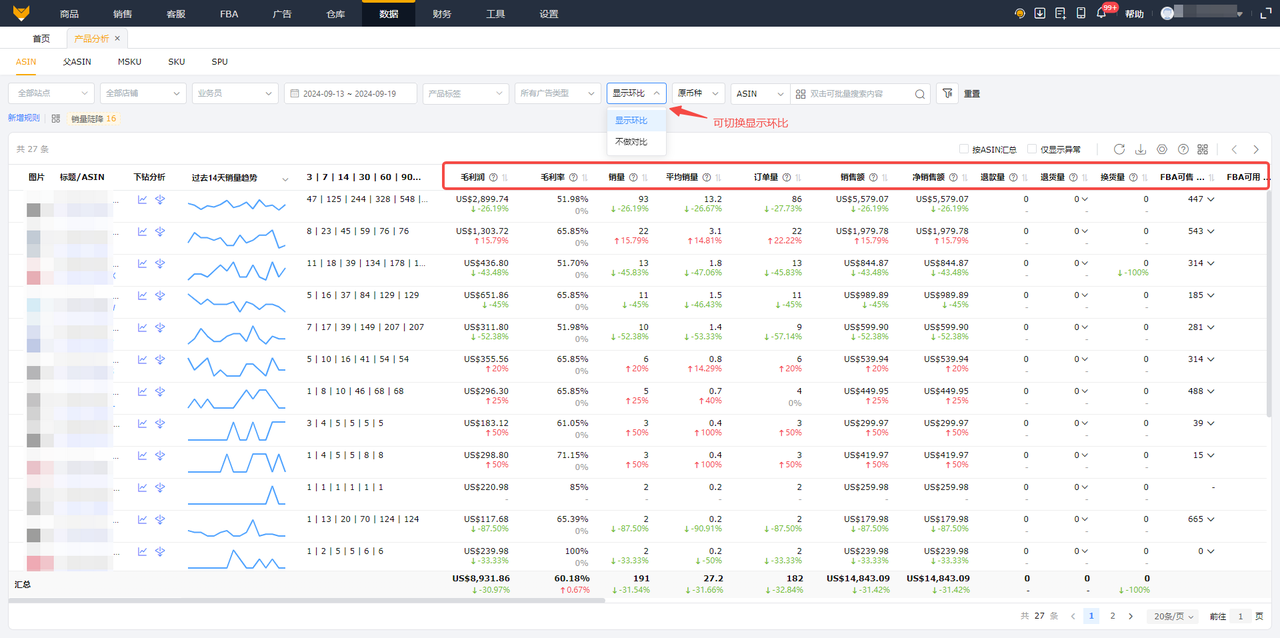Open the mobile phone icon in header
The width and height of the screenshot is (1280, 638).
tap(1081, 14)
